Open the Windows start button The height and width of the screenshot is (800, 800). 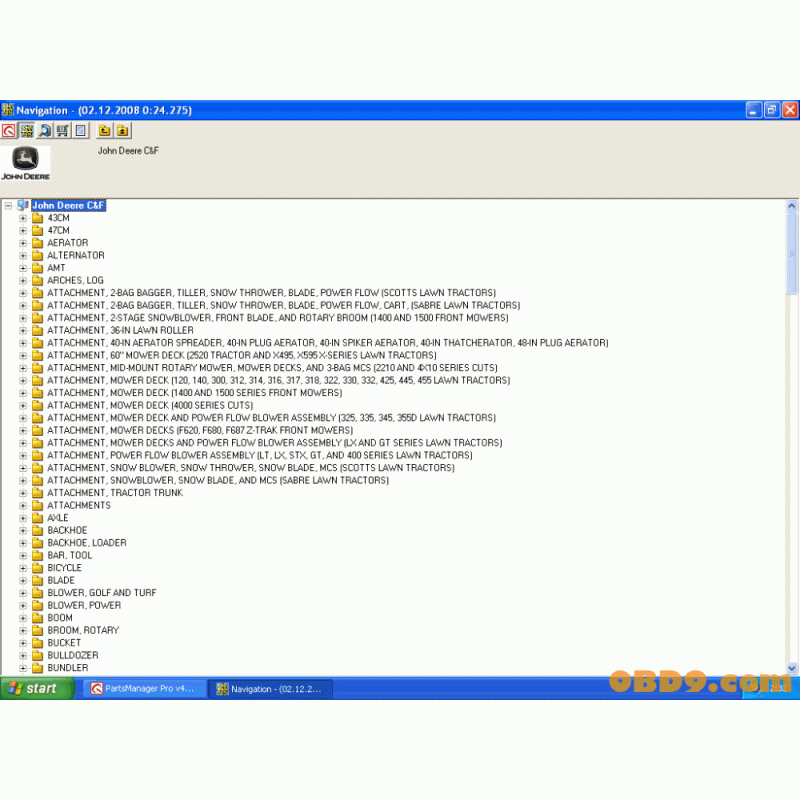point(37,689)
